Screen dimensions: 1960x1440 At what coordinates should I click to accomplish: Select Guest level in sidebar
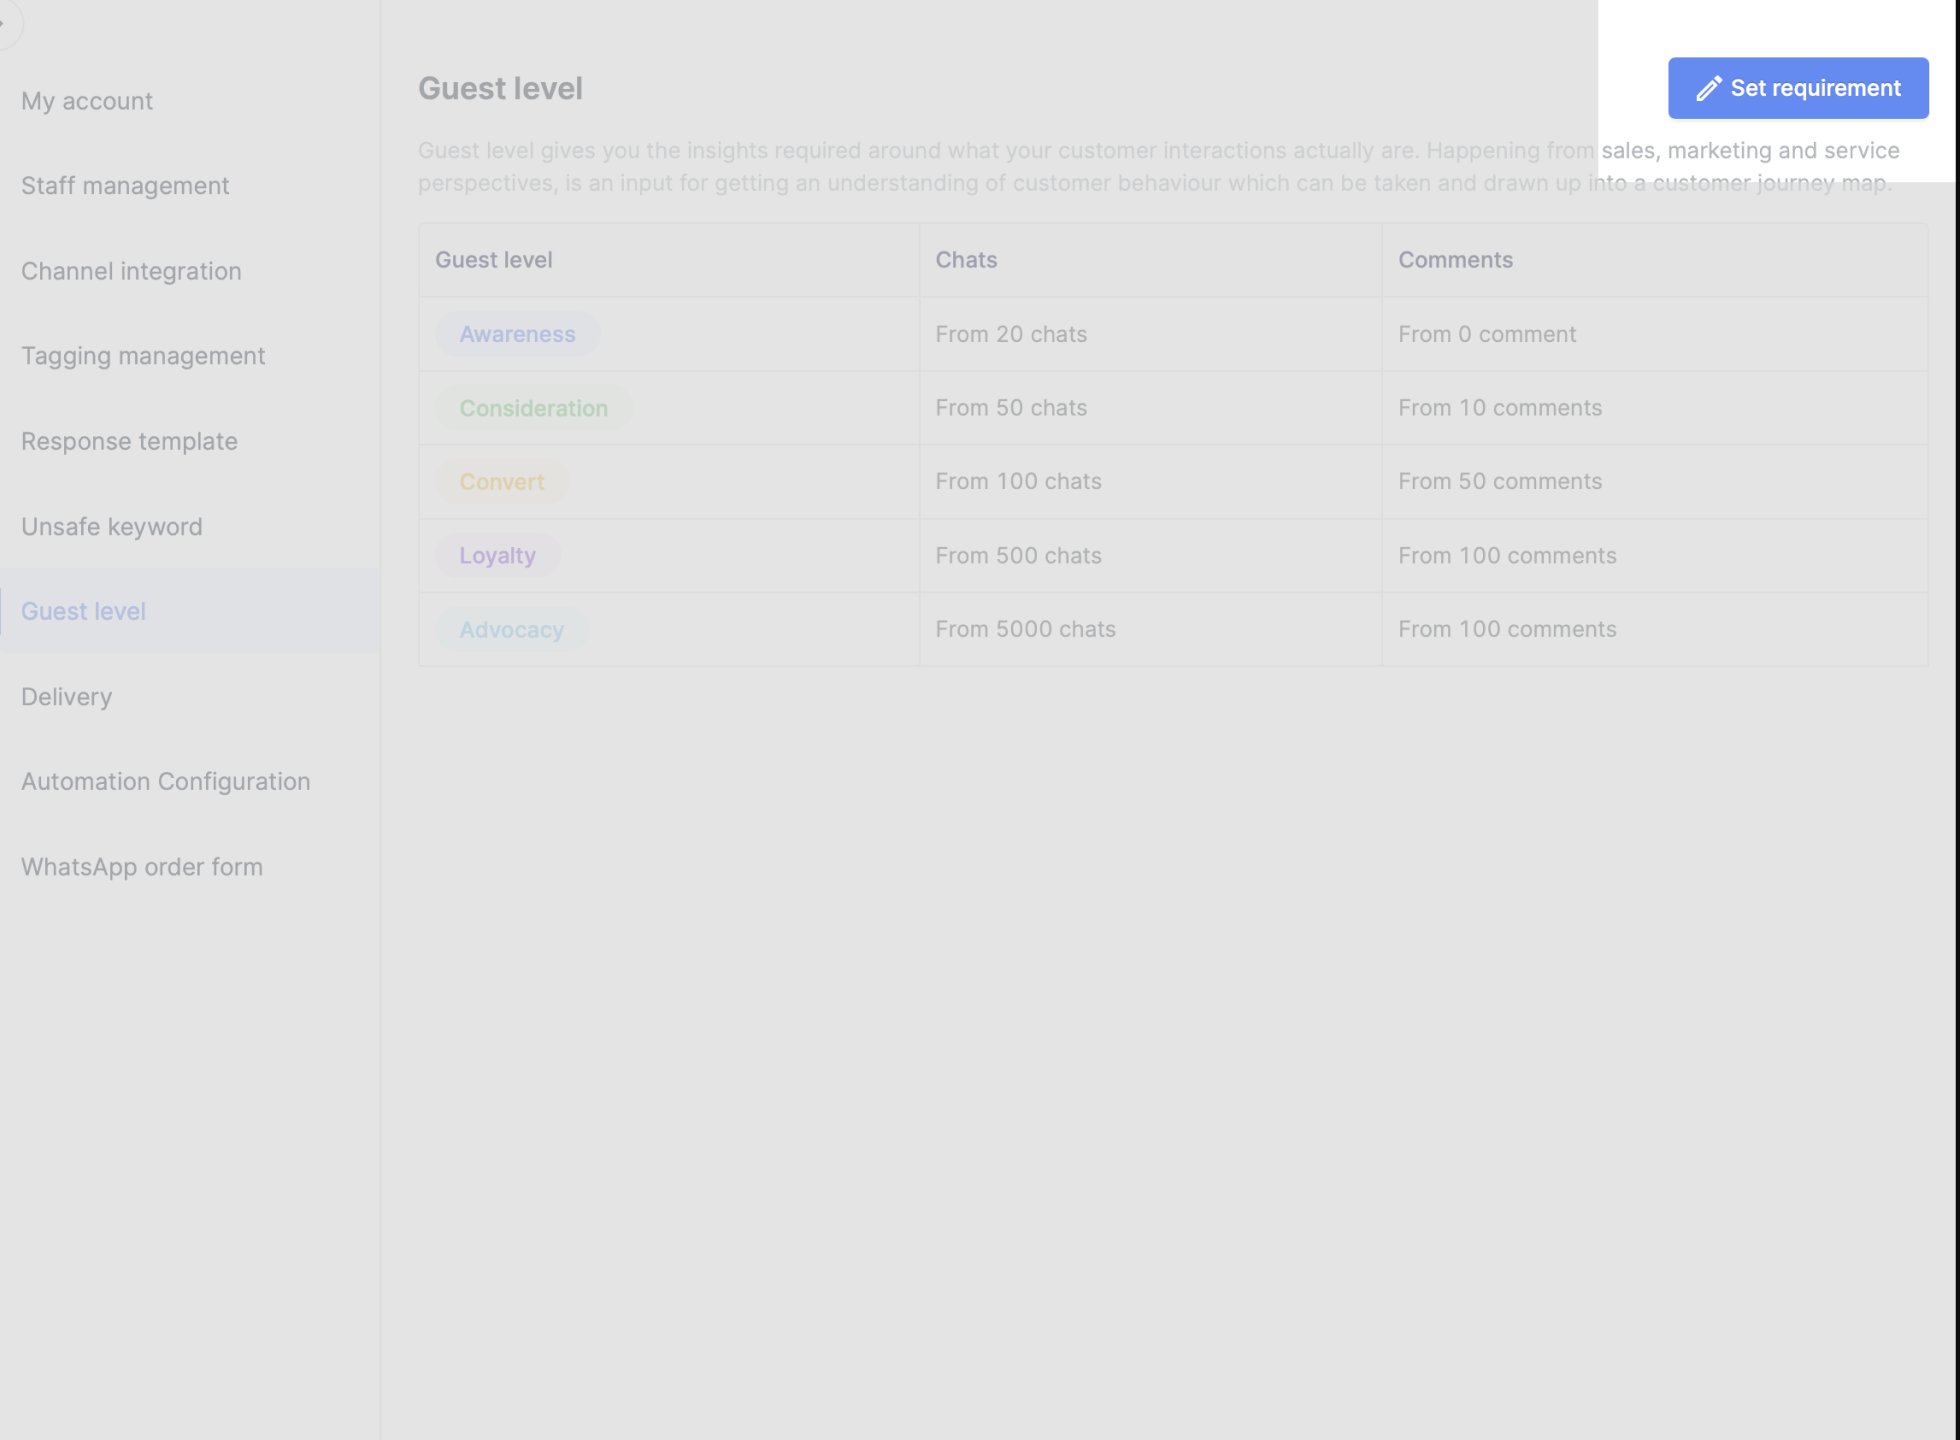pos(83,612)
